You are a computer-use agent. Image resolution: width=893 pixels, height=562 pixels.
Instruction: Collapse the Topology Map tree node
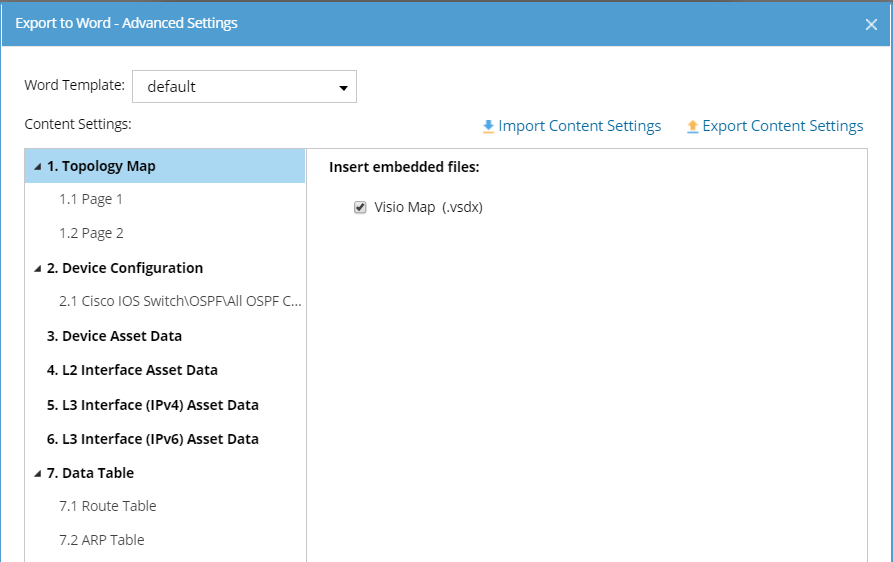pos(37,167)
